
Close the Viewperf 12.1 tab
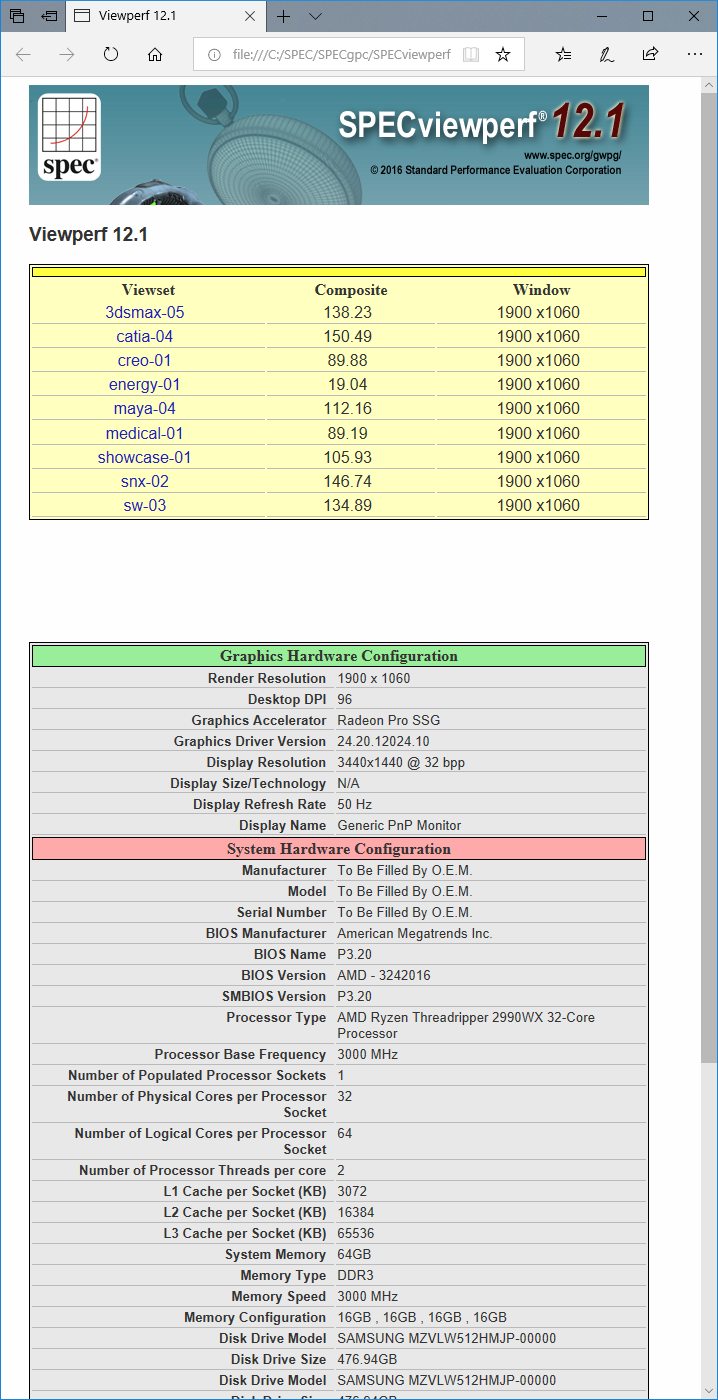pos(250,16)
